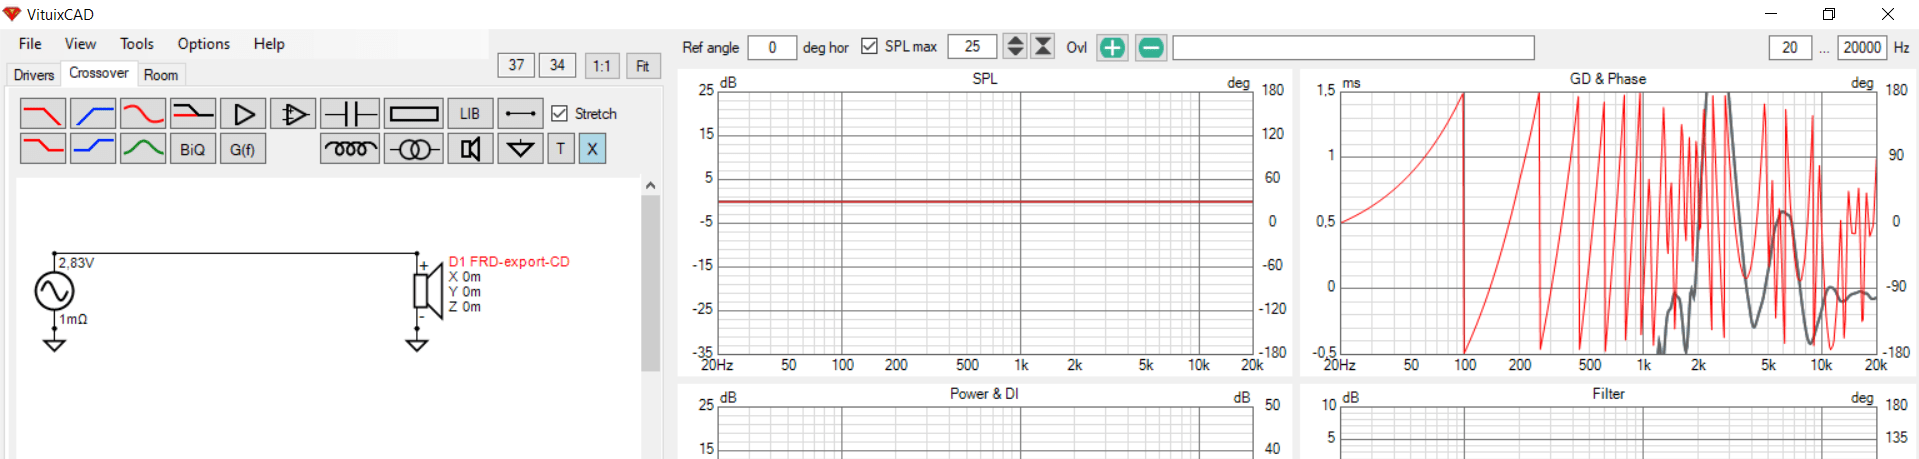Switch to the Room tab
The height and width of the screenshot is (459, 1919).
point(160,75)
